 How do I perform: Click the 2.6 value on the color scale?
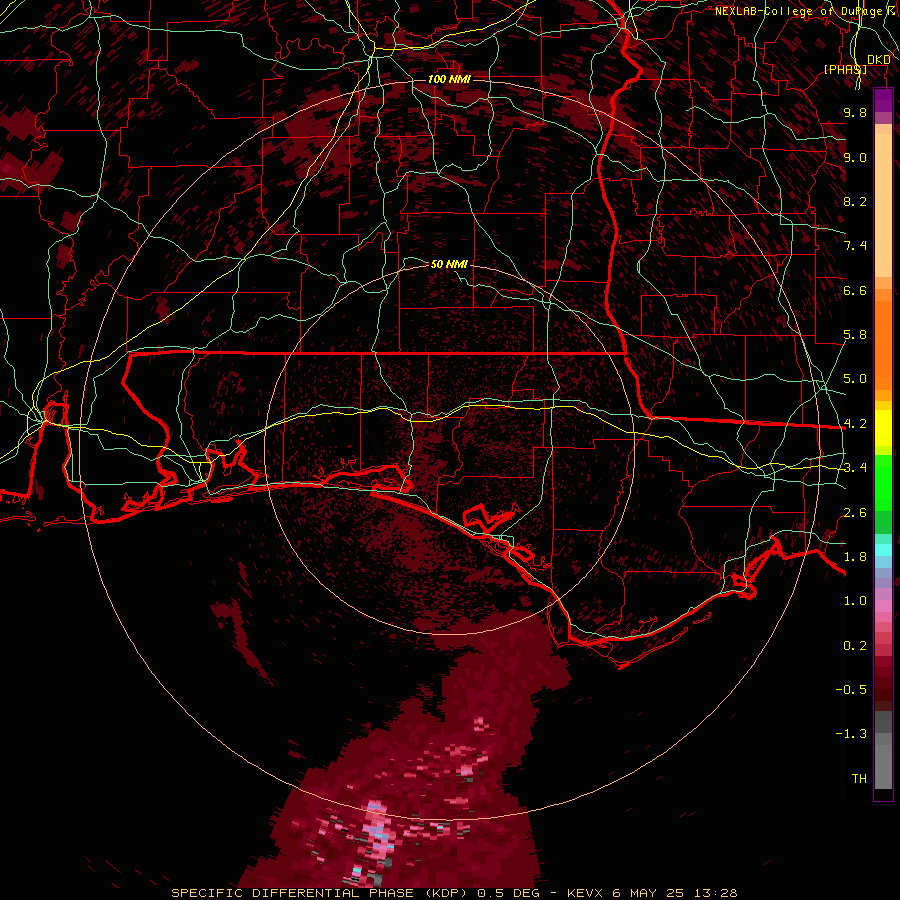(x=855, y=513)
